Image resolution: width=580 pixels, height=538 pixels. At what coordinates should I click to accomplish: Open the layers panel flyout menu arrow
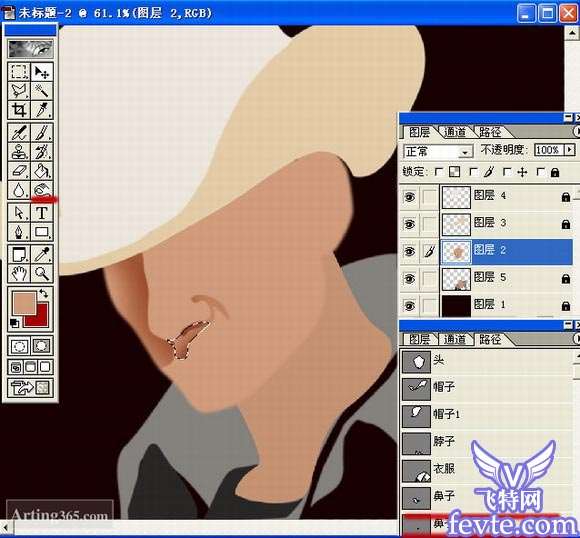pyautogui.click(x=576, y=131)
